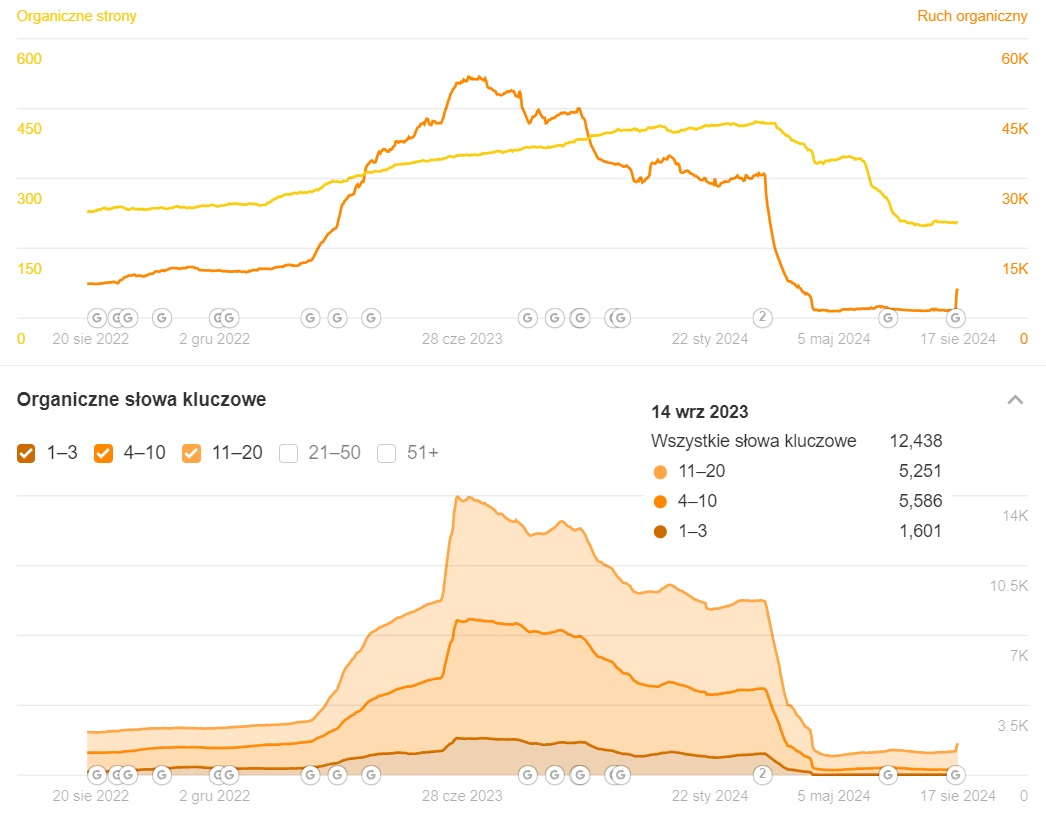
Task: Toggle off the 11–20 positions checkbox
Action: click(x=191, y=454)
